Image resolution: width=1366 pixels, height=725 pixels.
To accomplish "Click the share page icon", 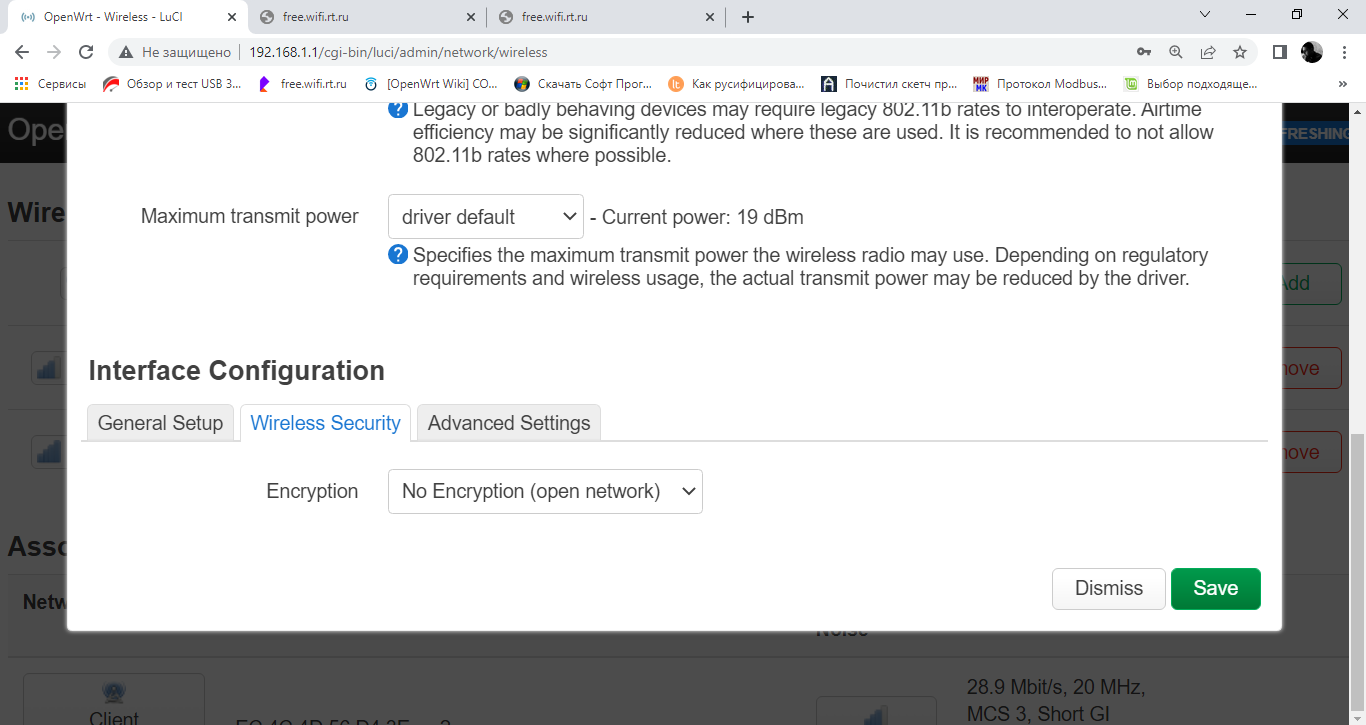I will [x=1208, y=52].
